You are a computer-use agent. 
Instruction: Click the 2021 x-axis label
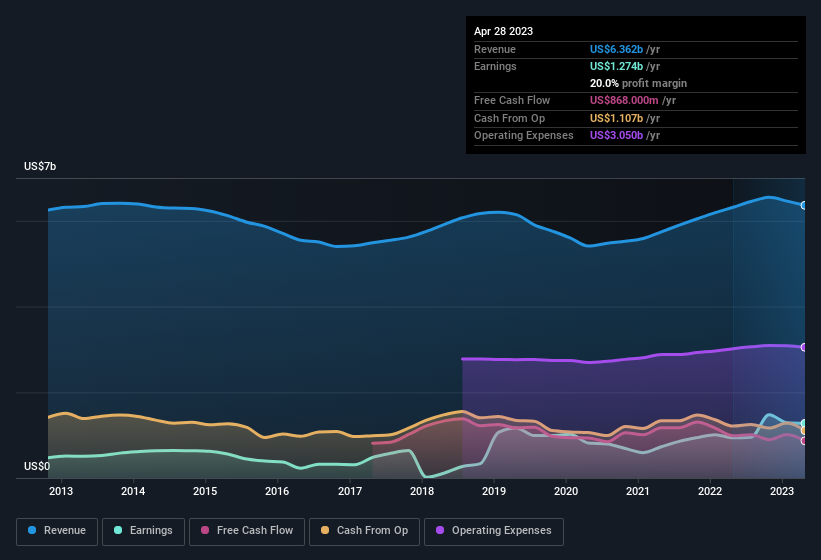click(638, 491)
